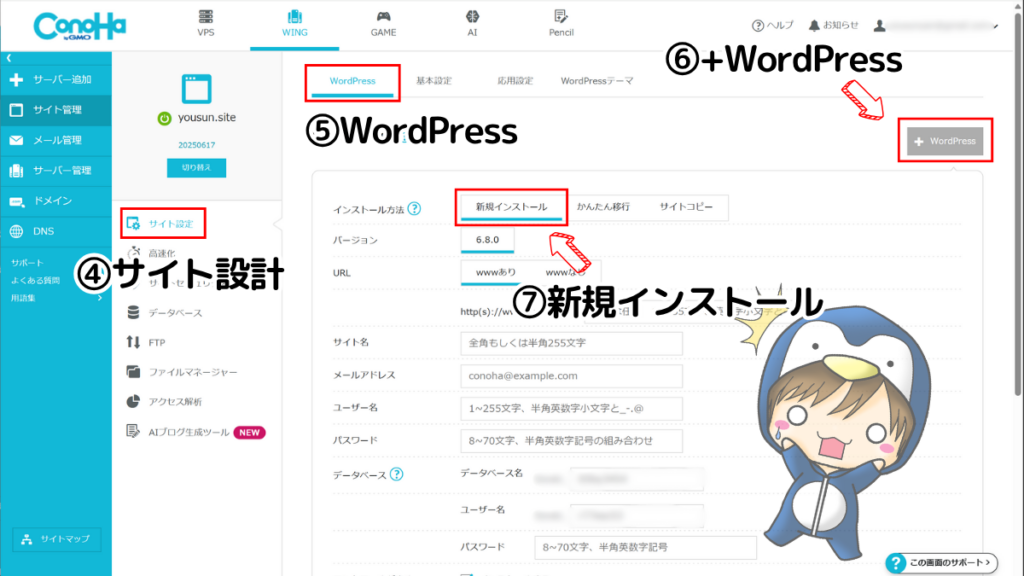
Task: Click the green power status icon
Action: pos(165,118)
